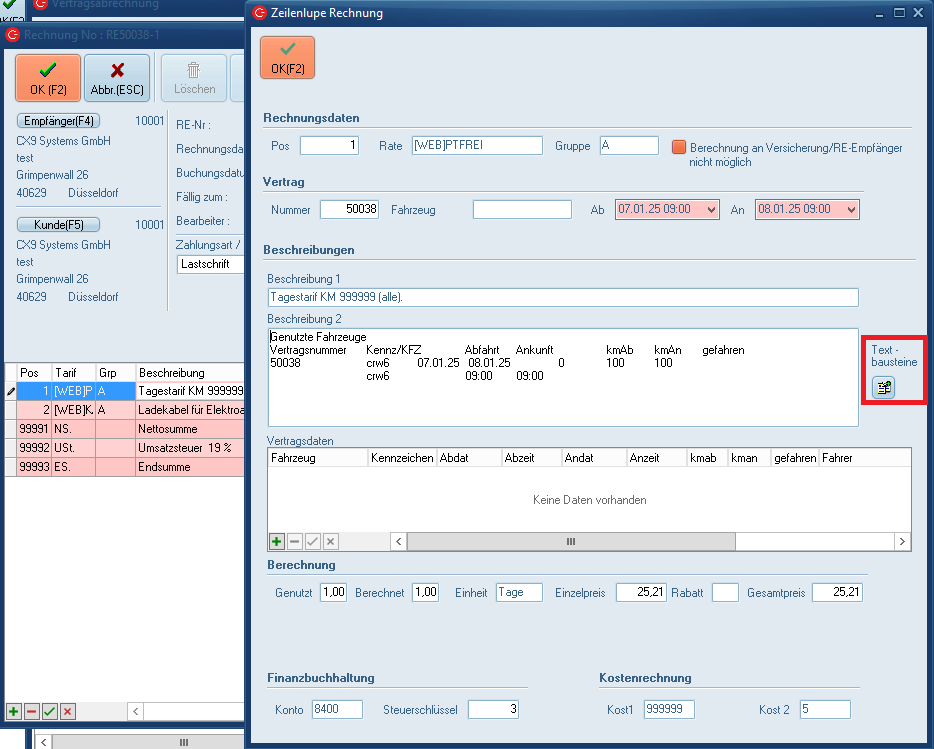Expand the Zahlungsart Lastschrift combo box
Screen dimensions: 934x749
(x=210, y=265)
